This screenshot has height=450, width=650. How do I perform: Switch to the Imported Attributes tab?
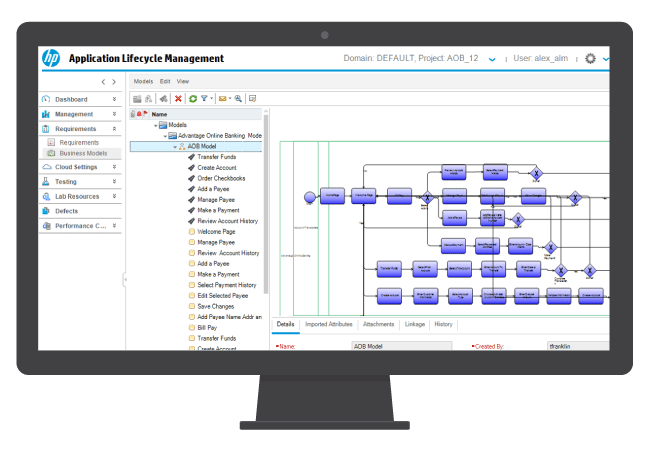tap(329, 324)
